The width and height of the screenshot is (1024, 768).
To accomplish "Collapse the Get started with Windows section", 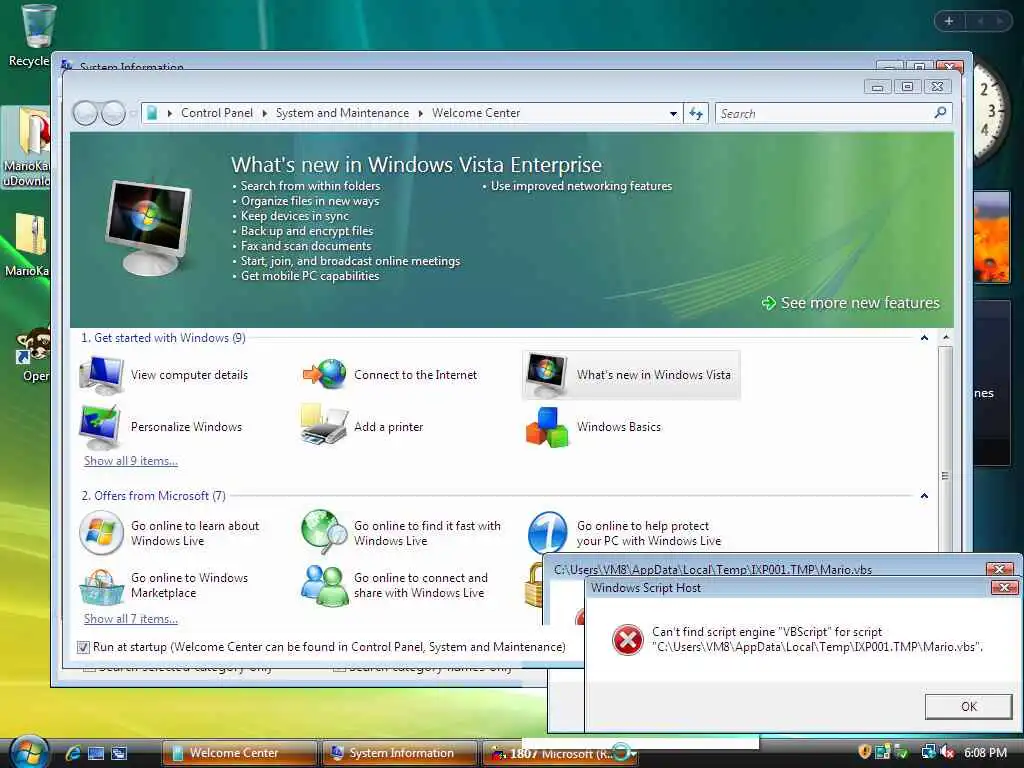I will coord(924,338).
